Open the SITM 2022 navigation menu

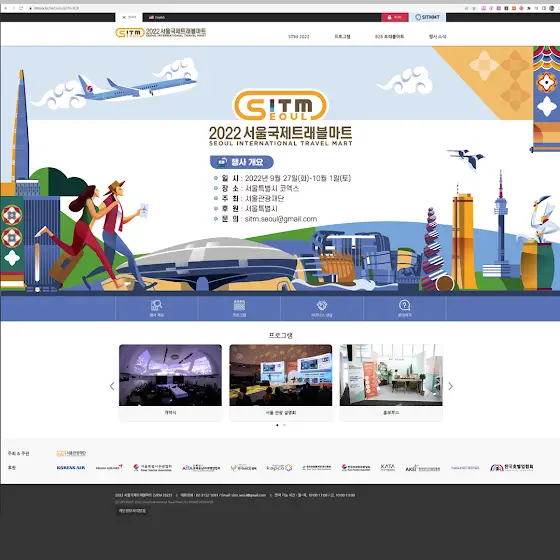(x=299, y=36)
